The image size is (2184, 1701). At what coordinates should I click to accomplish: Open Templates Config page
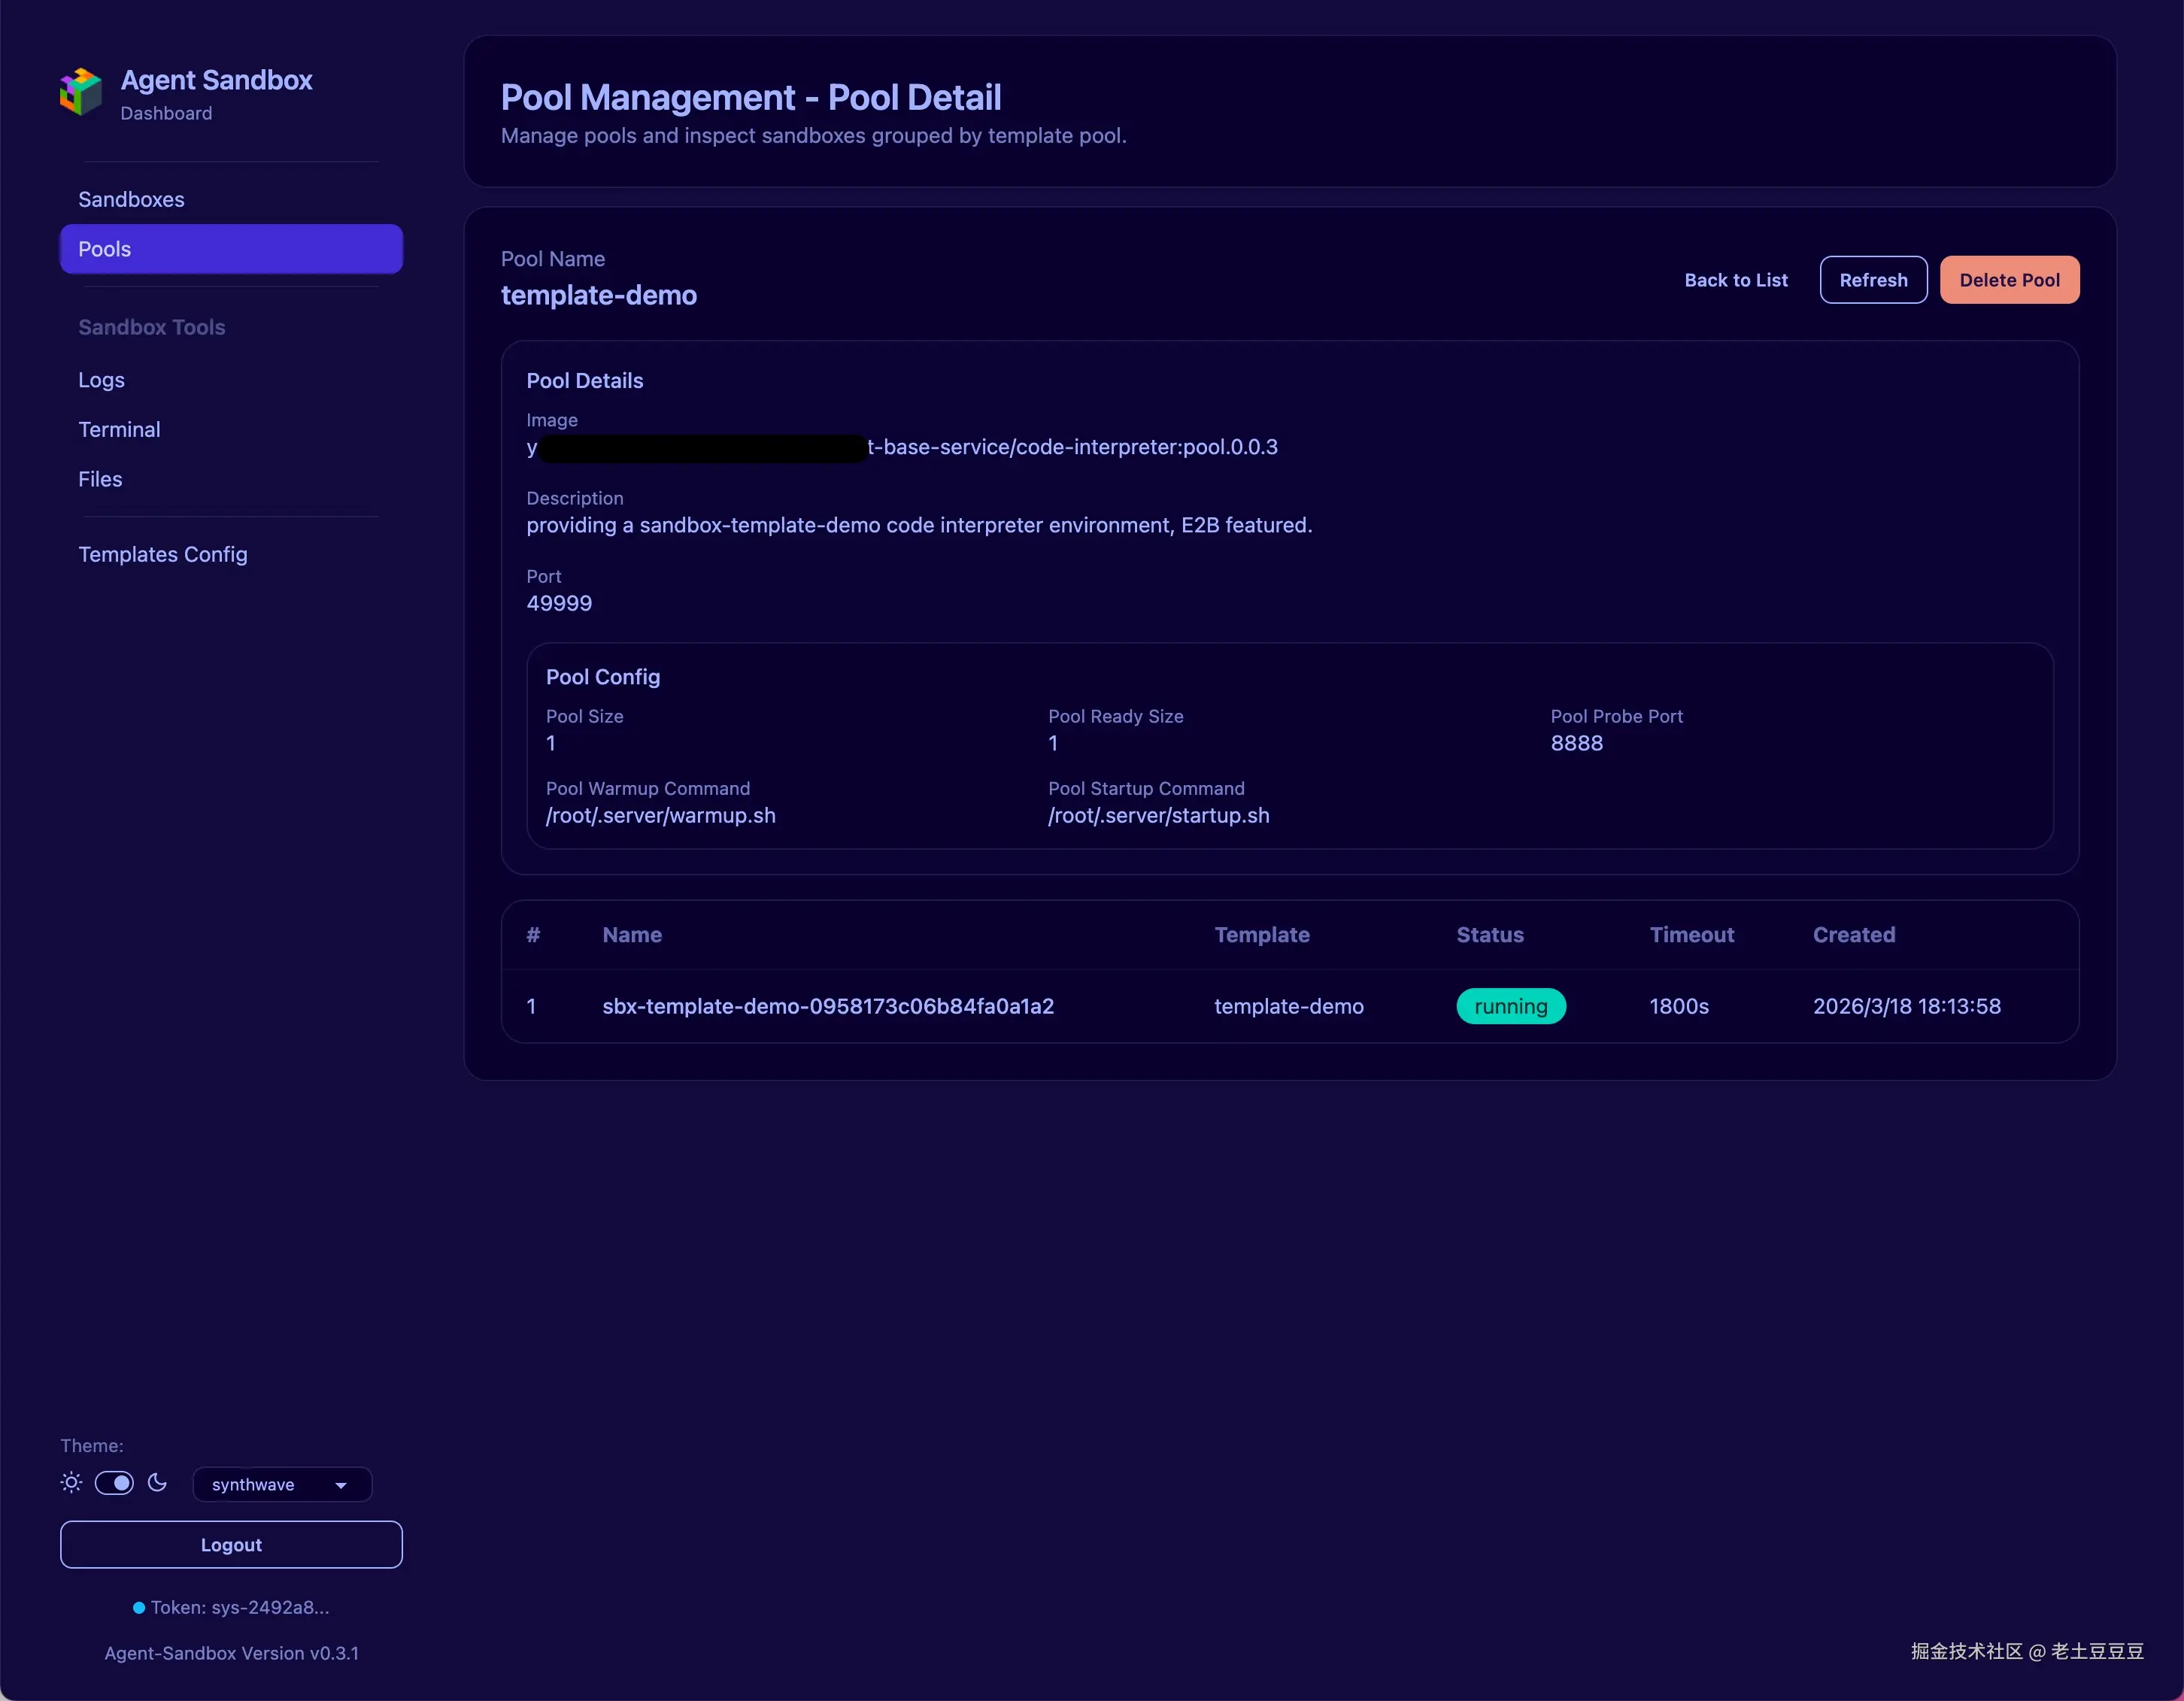pos(162,554)
